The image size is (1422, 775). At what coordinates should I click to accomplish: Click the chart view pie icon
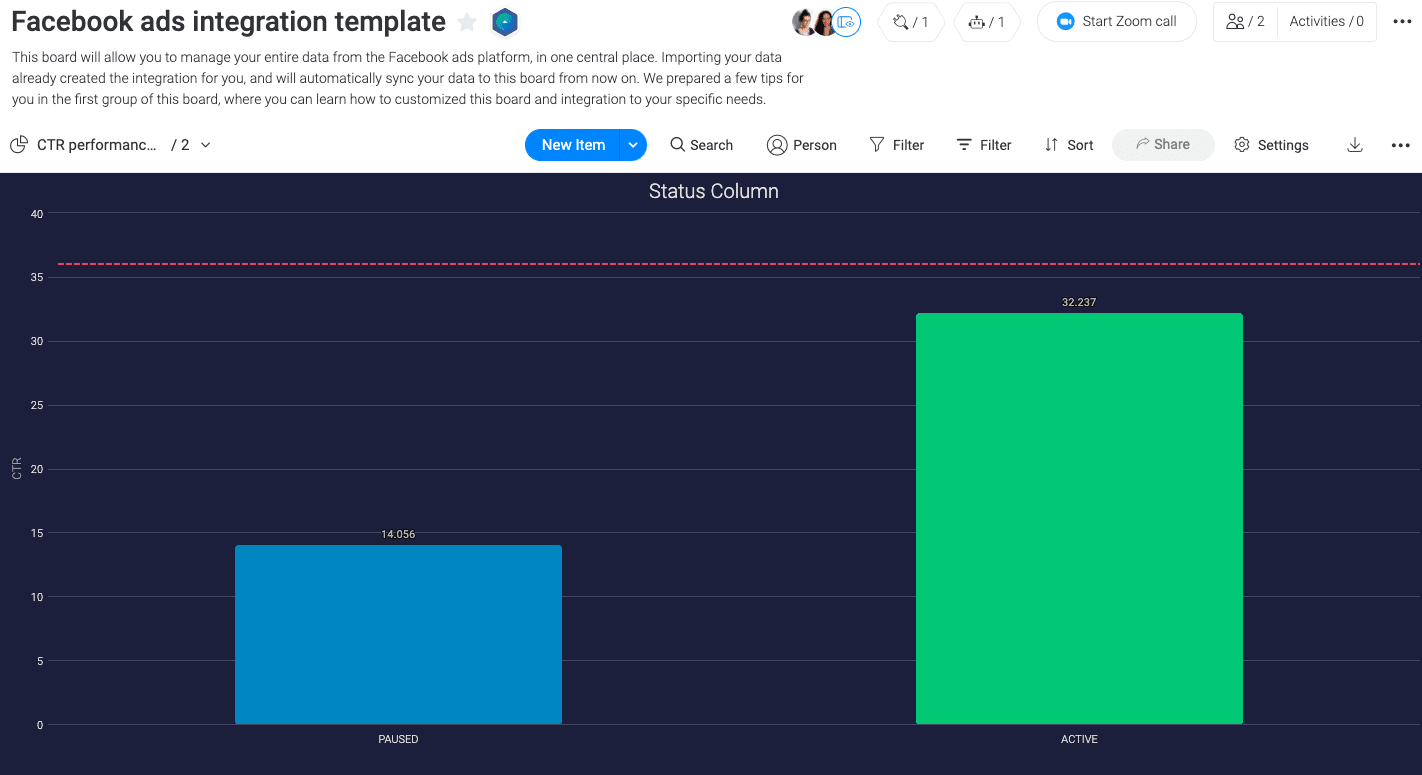[x=19, y=145]
